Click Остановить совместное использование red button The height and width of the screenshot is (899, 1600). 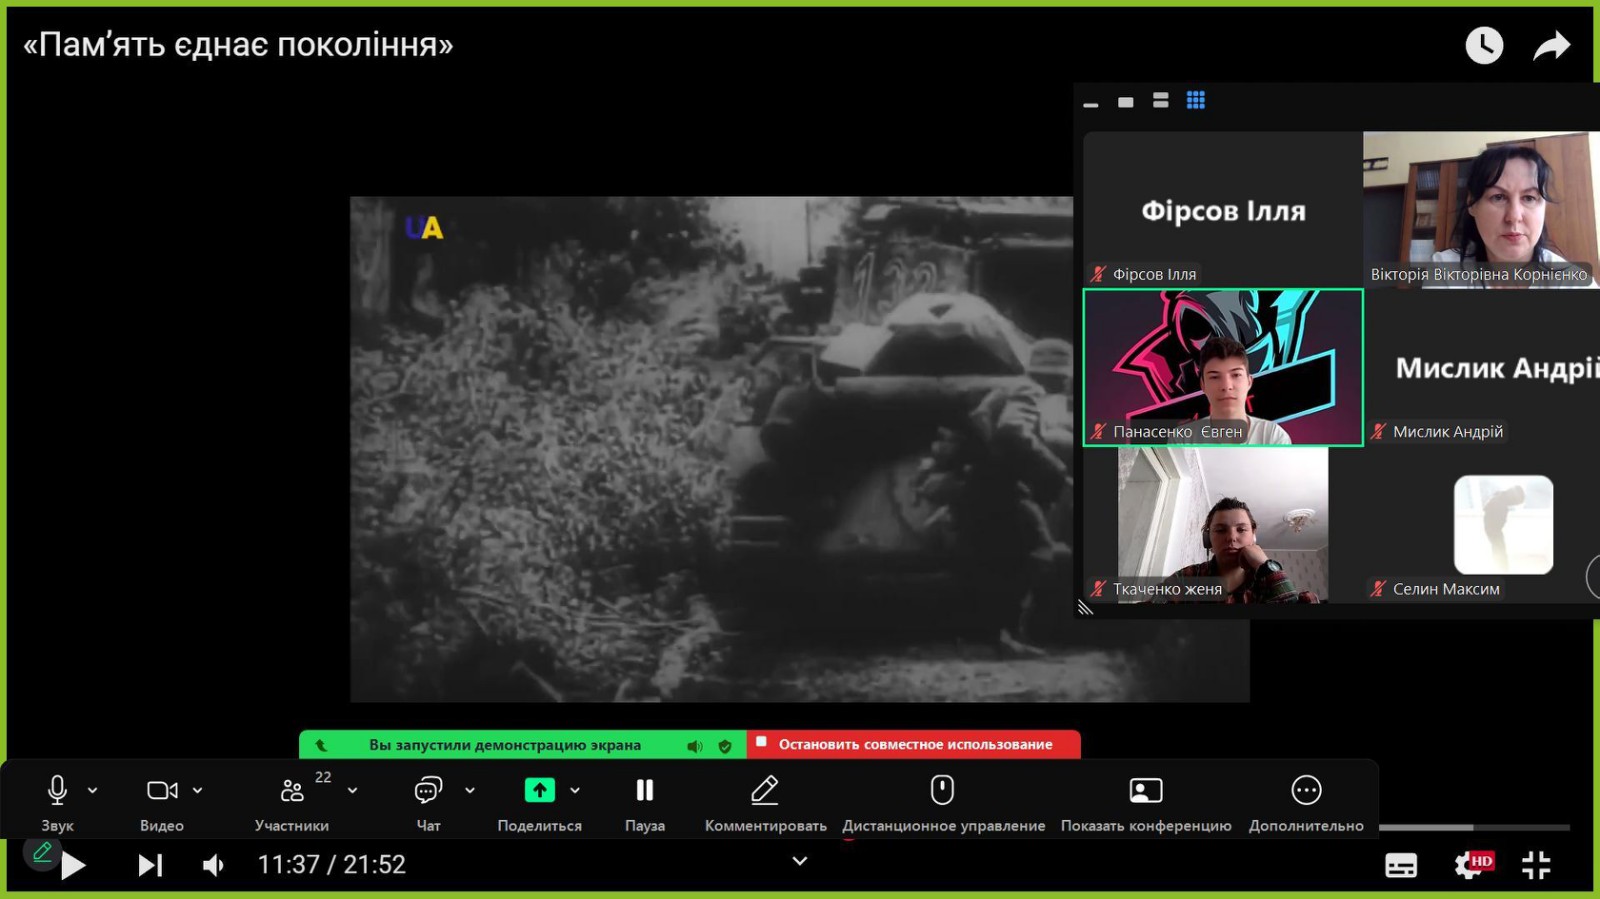(913, 744)
